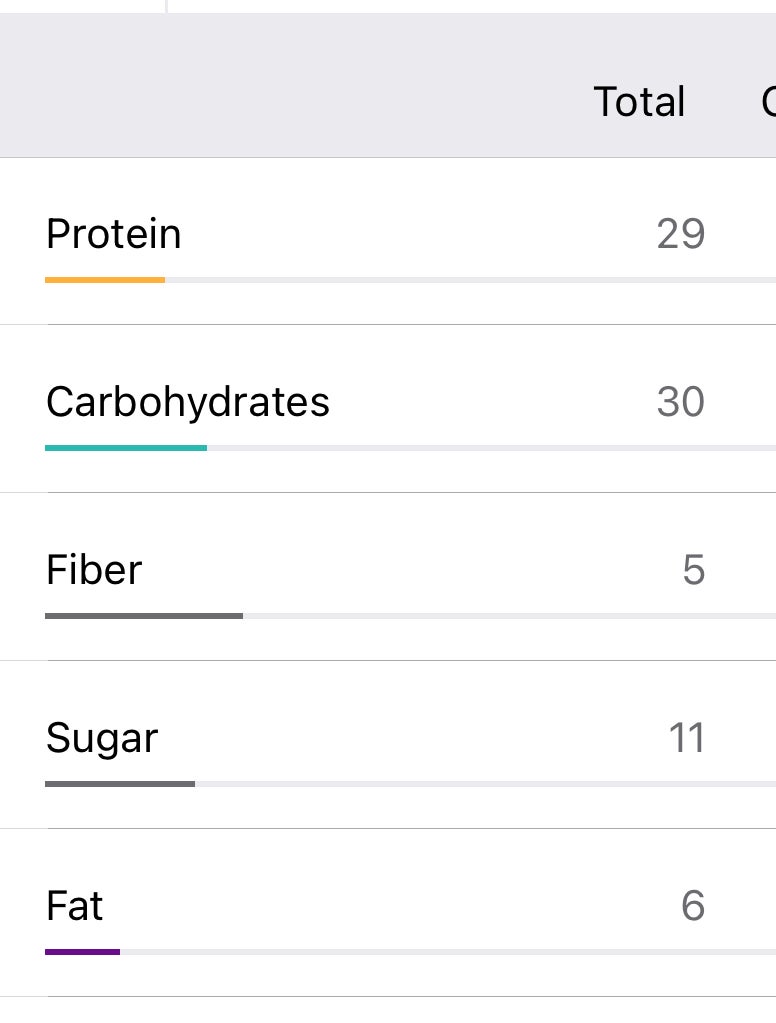Click the gray Sugar progress bar
This screenshot has width=776, height=1023.
(120, 784)
